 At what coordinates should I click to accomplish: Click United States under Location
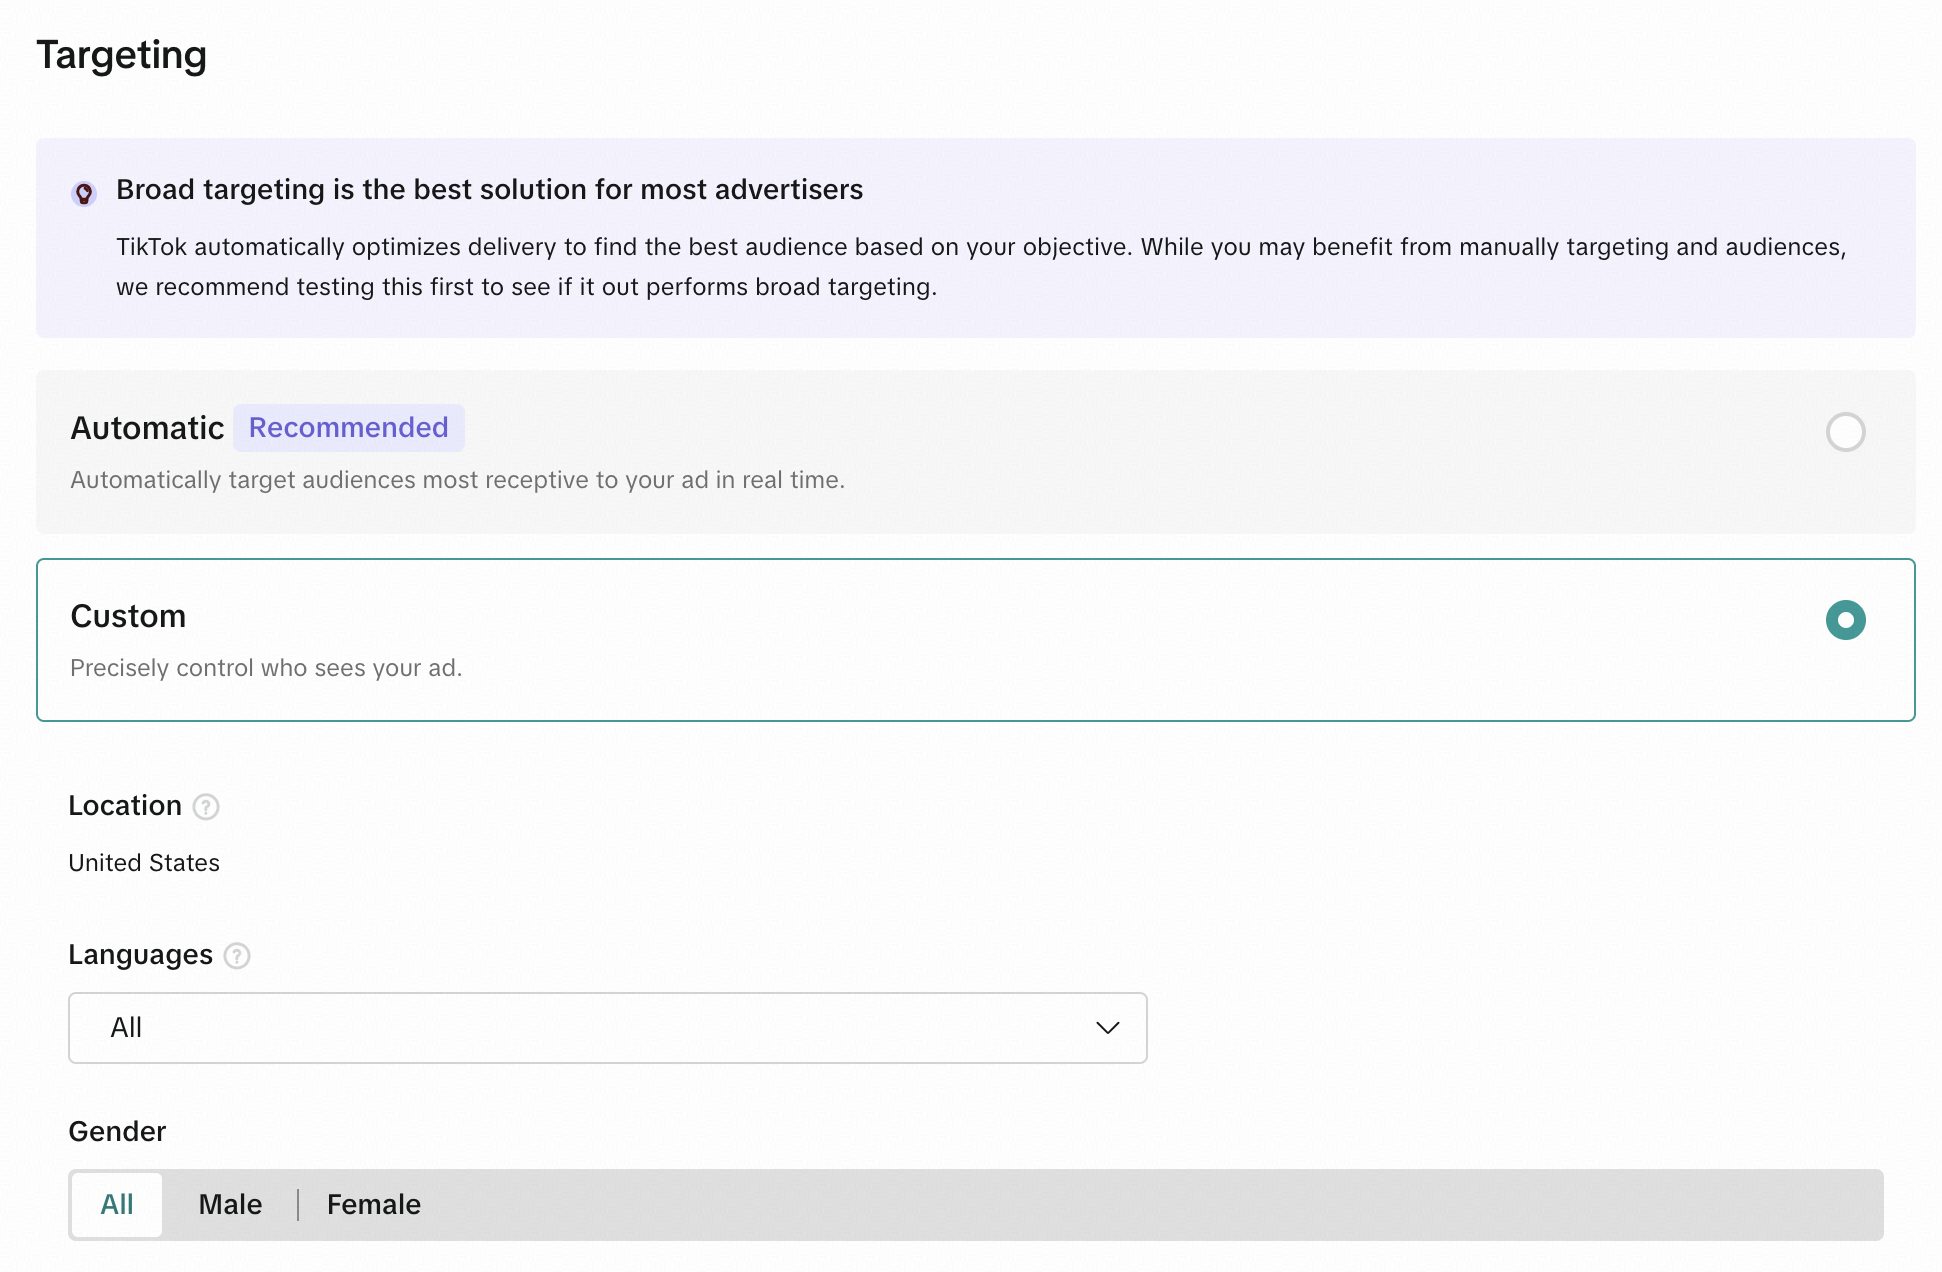tap(143, 862)
